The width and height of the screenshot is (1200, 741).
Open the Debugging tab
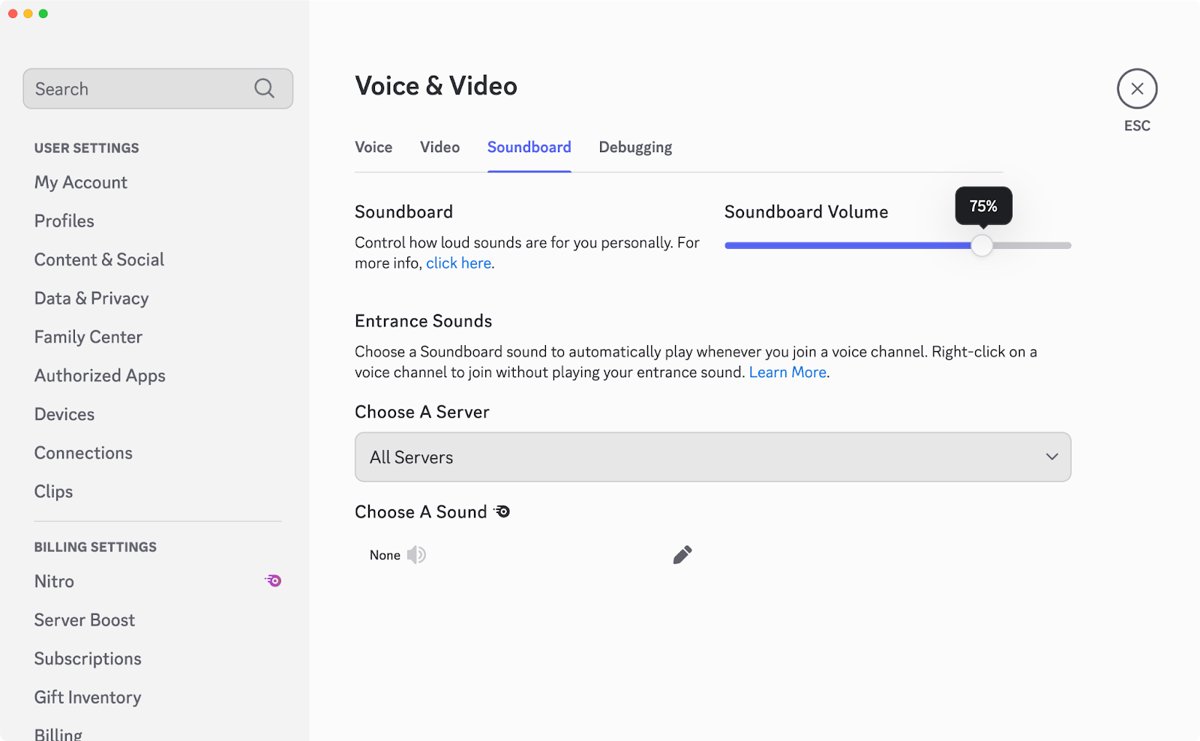tap(635, 147)
